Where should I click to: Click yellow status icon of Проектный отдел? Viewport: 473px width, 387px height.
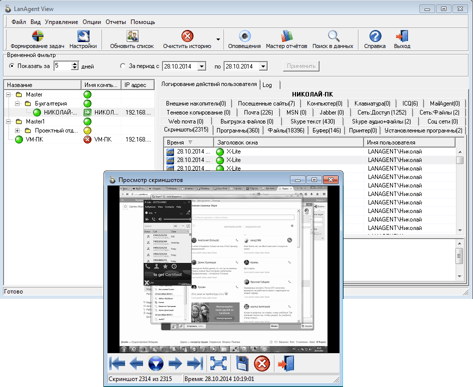click(87, 131)
